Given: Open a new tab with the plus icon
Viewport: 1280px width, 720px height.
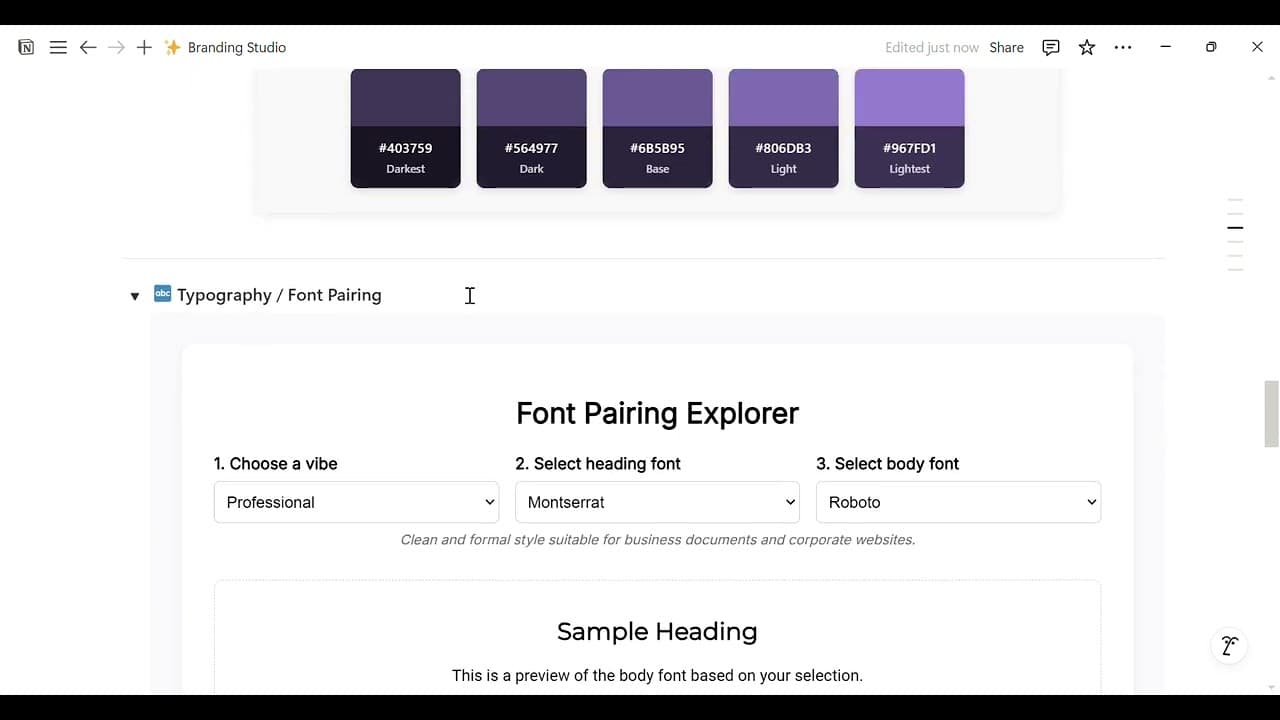Looking at the screenshot, I should coord(144,47).
